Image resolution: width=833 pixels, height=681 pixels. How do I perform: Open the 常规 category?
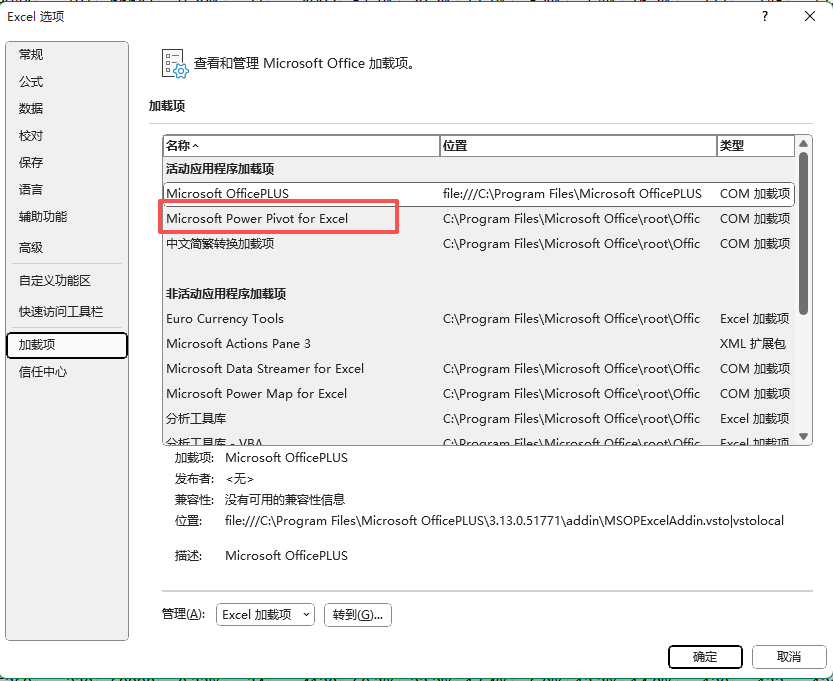(31, 55)
